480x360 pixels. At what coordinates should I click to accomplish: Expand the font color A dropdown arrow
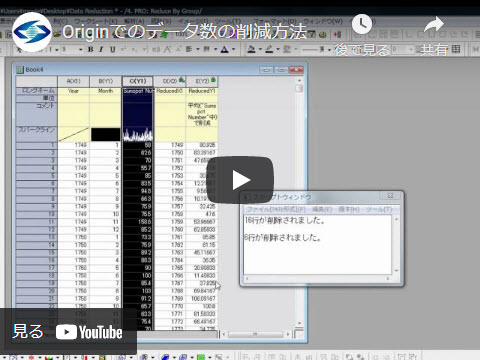tap(233, 49)
